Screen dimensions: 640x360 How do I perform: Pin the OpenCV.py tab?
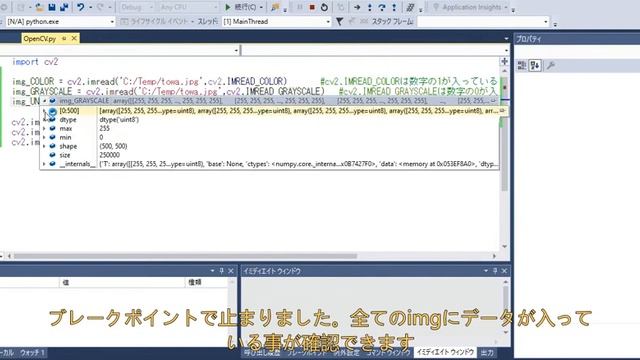(x=64, y=38)
